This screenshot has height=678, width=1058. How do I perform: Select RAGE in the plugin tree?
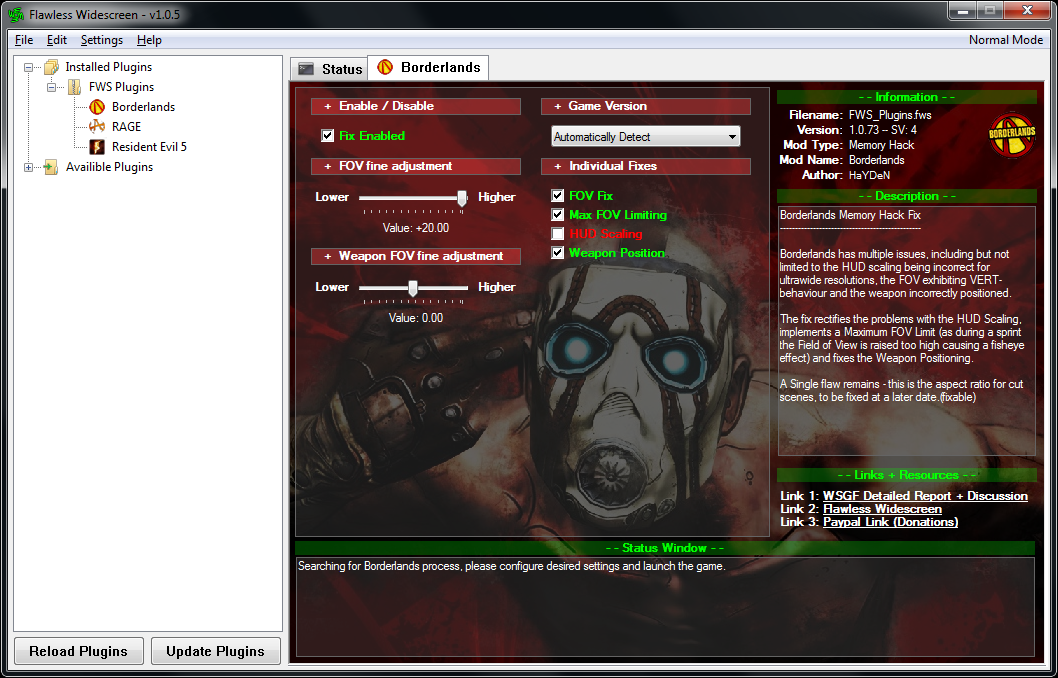[x=126, y=127]
